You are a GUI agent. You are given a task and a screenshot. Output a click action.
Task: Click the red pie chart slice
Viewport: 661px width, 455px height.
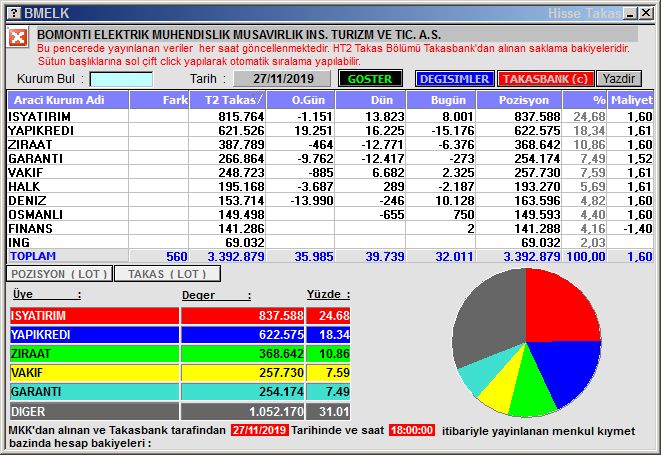pyautogui.click(x=556, y=310)
